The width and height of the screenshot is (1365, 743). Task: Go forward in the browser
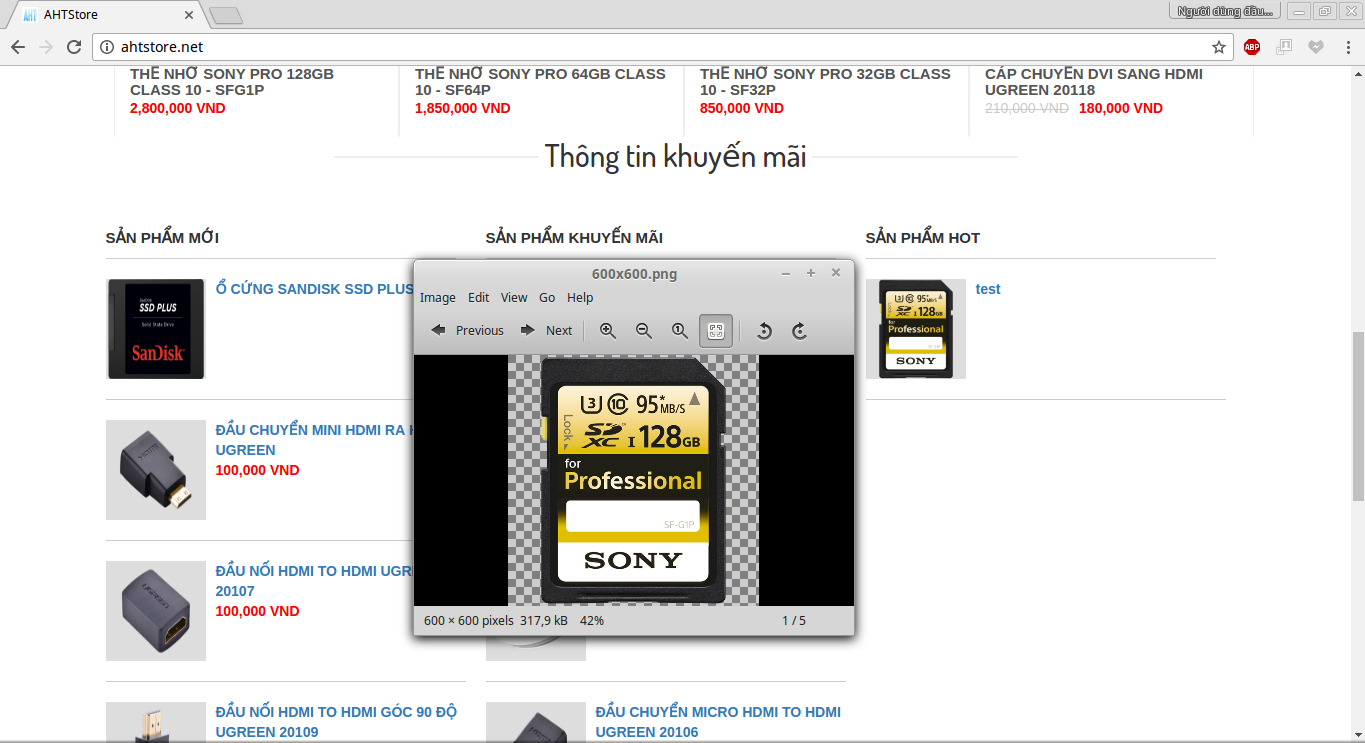coord(46,47)
